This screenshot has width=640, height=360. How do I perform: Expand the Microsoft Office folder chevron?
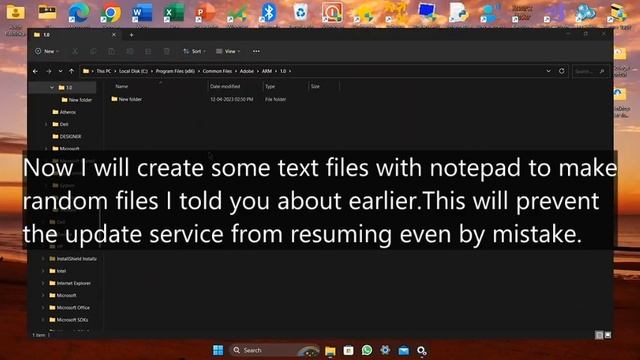click(43, 308)
